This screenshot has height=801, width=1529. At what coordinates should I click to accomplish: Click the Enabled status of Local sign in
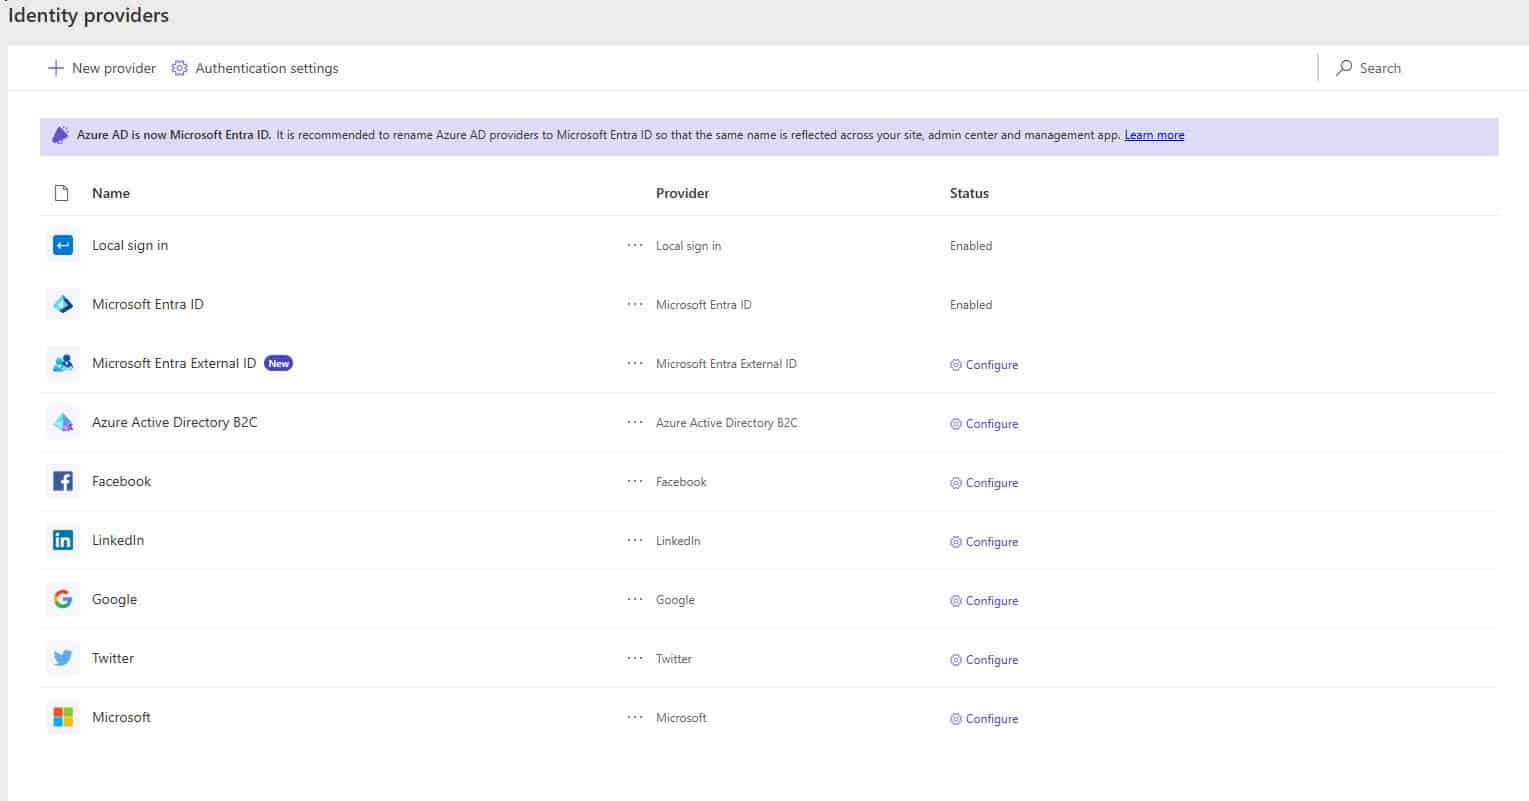click(x=971, y=245)
